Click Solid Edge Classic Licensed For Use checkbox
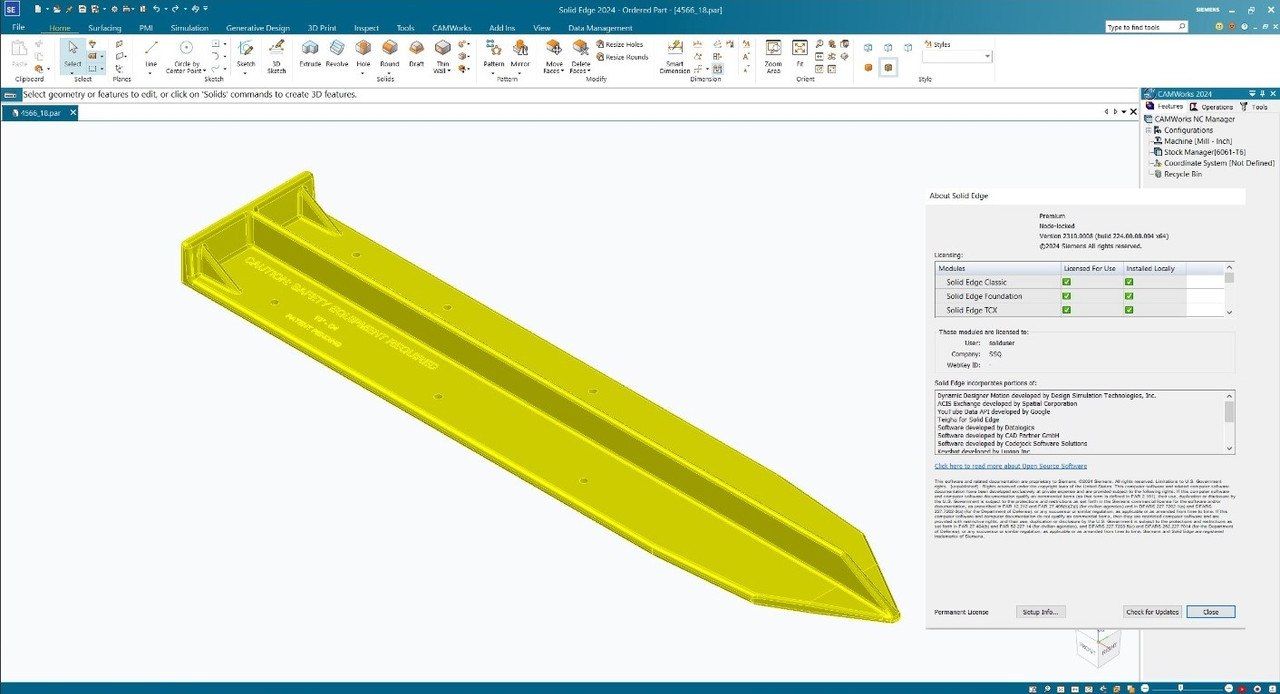 tap(1066, 282)
